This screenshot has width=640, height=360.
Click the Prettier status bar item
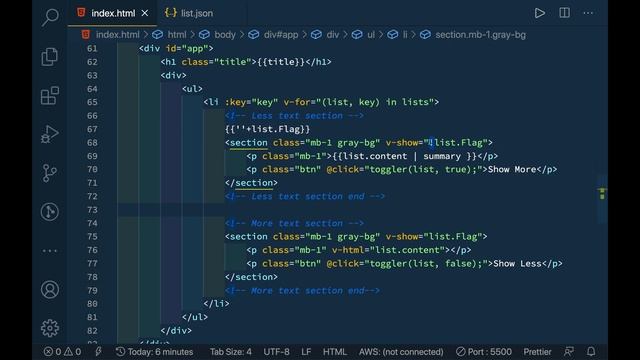537,351
